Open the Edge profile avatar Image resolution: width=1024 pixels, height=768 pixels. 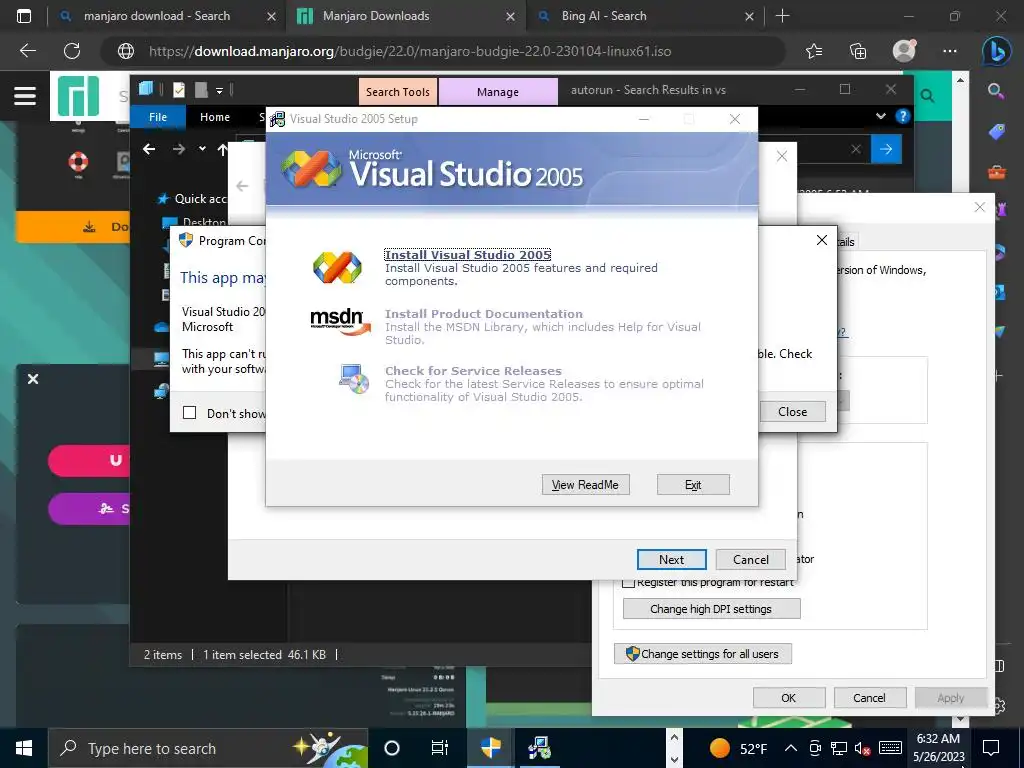pos(904,50)
